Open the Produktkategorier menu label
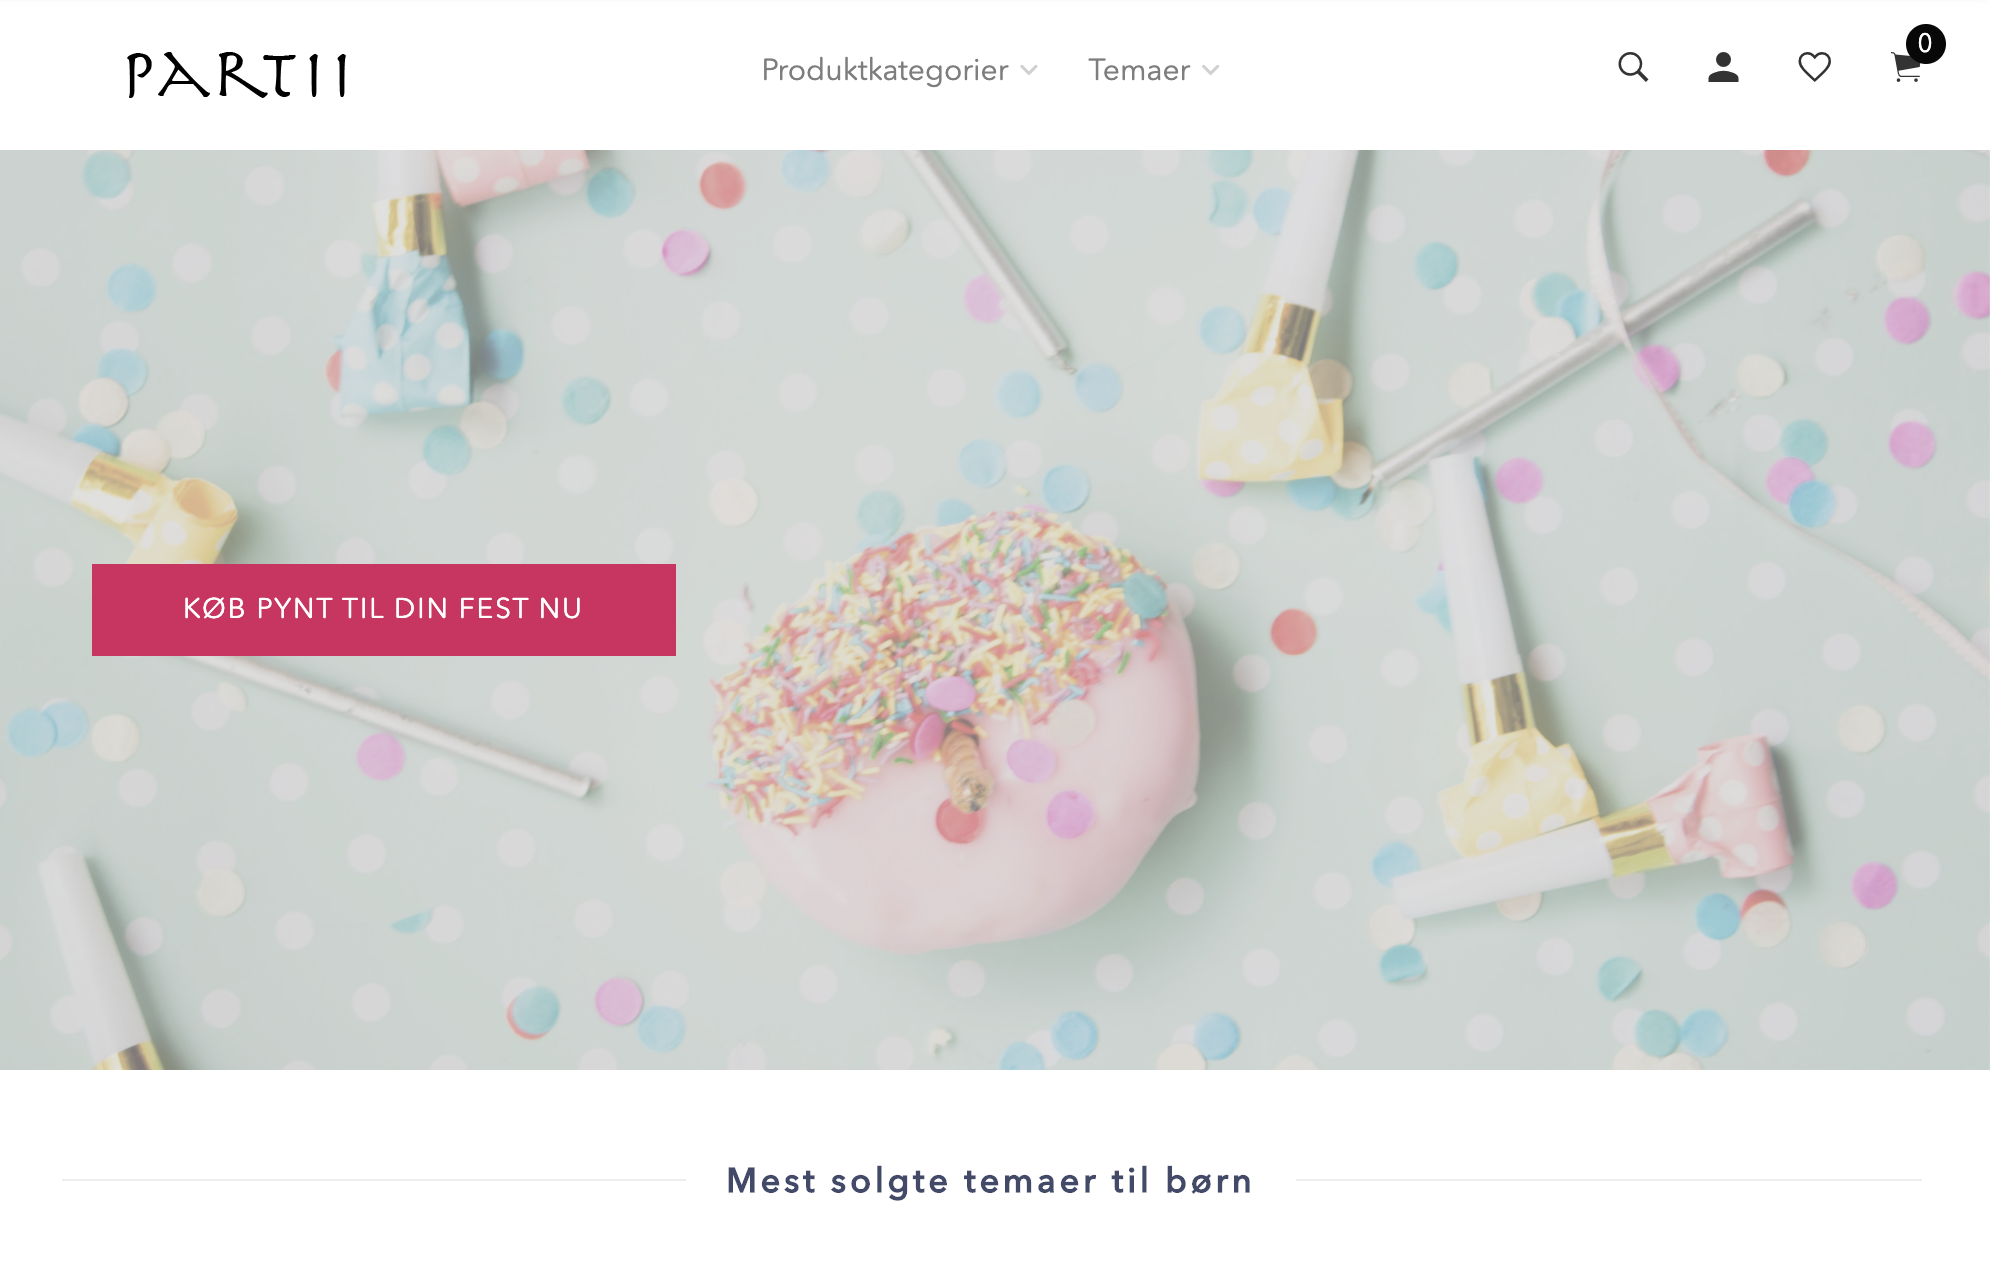Viewport: 1990px width, 1272px height. (x=885, y=70)
